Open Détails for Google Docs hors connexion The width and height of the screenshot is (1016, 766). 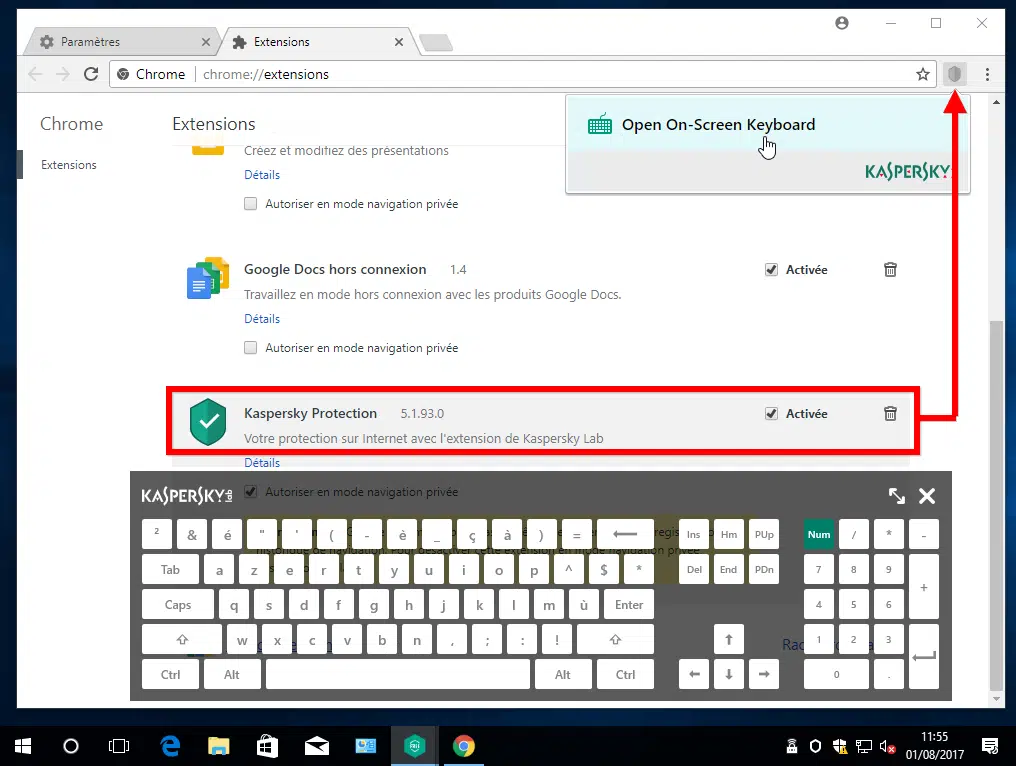click(262, 319)
